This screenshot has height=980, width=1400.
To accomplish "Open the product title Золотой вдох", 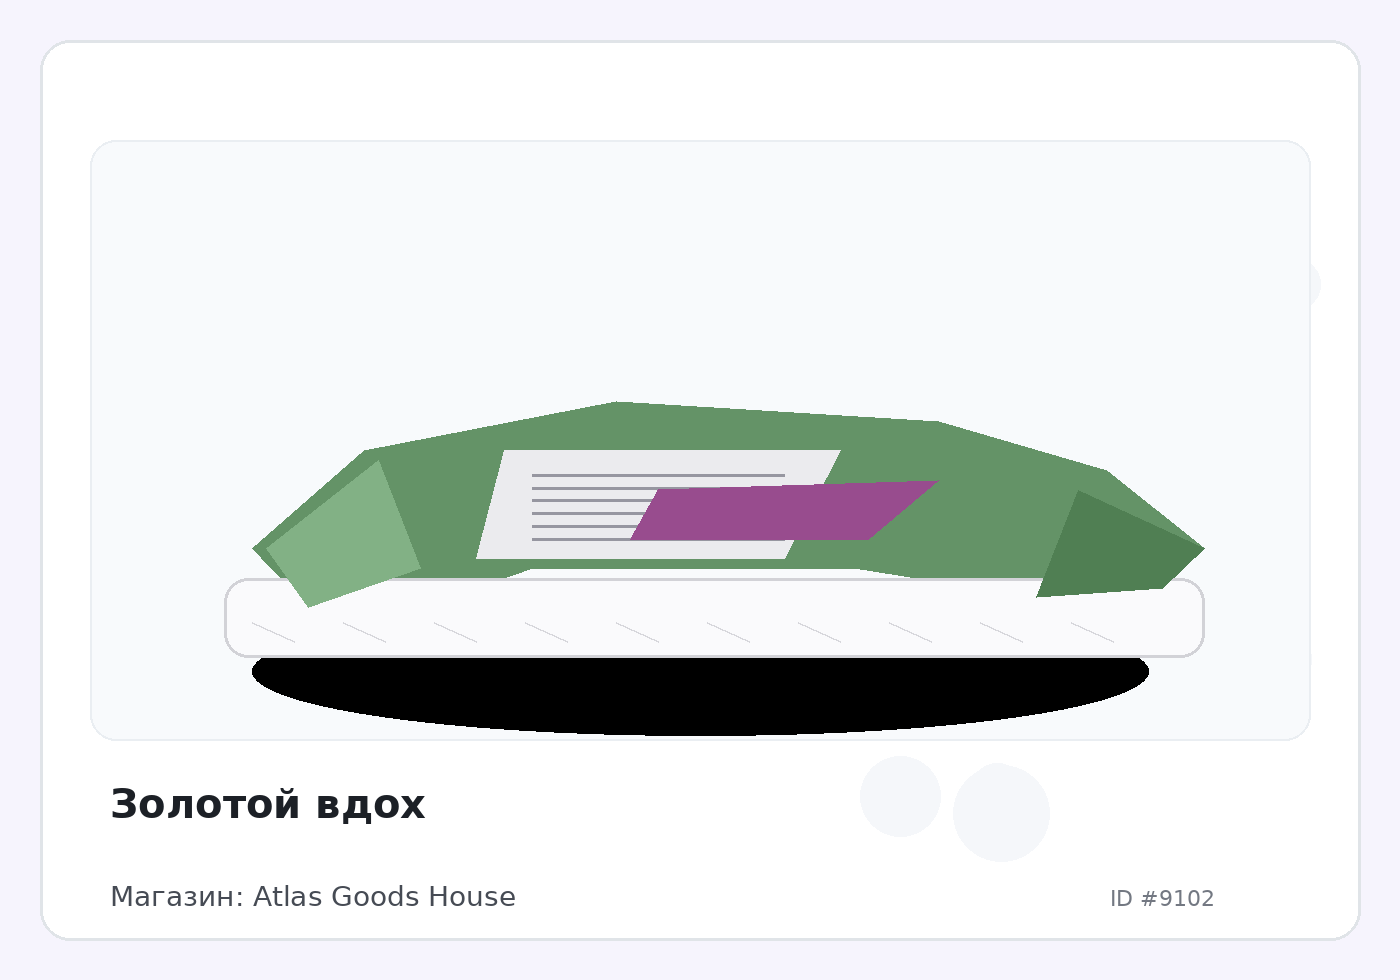I will point(267,805).
